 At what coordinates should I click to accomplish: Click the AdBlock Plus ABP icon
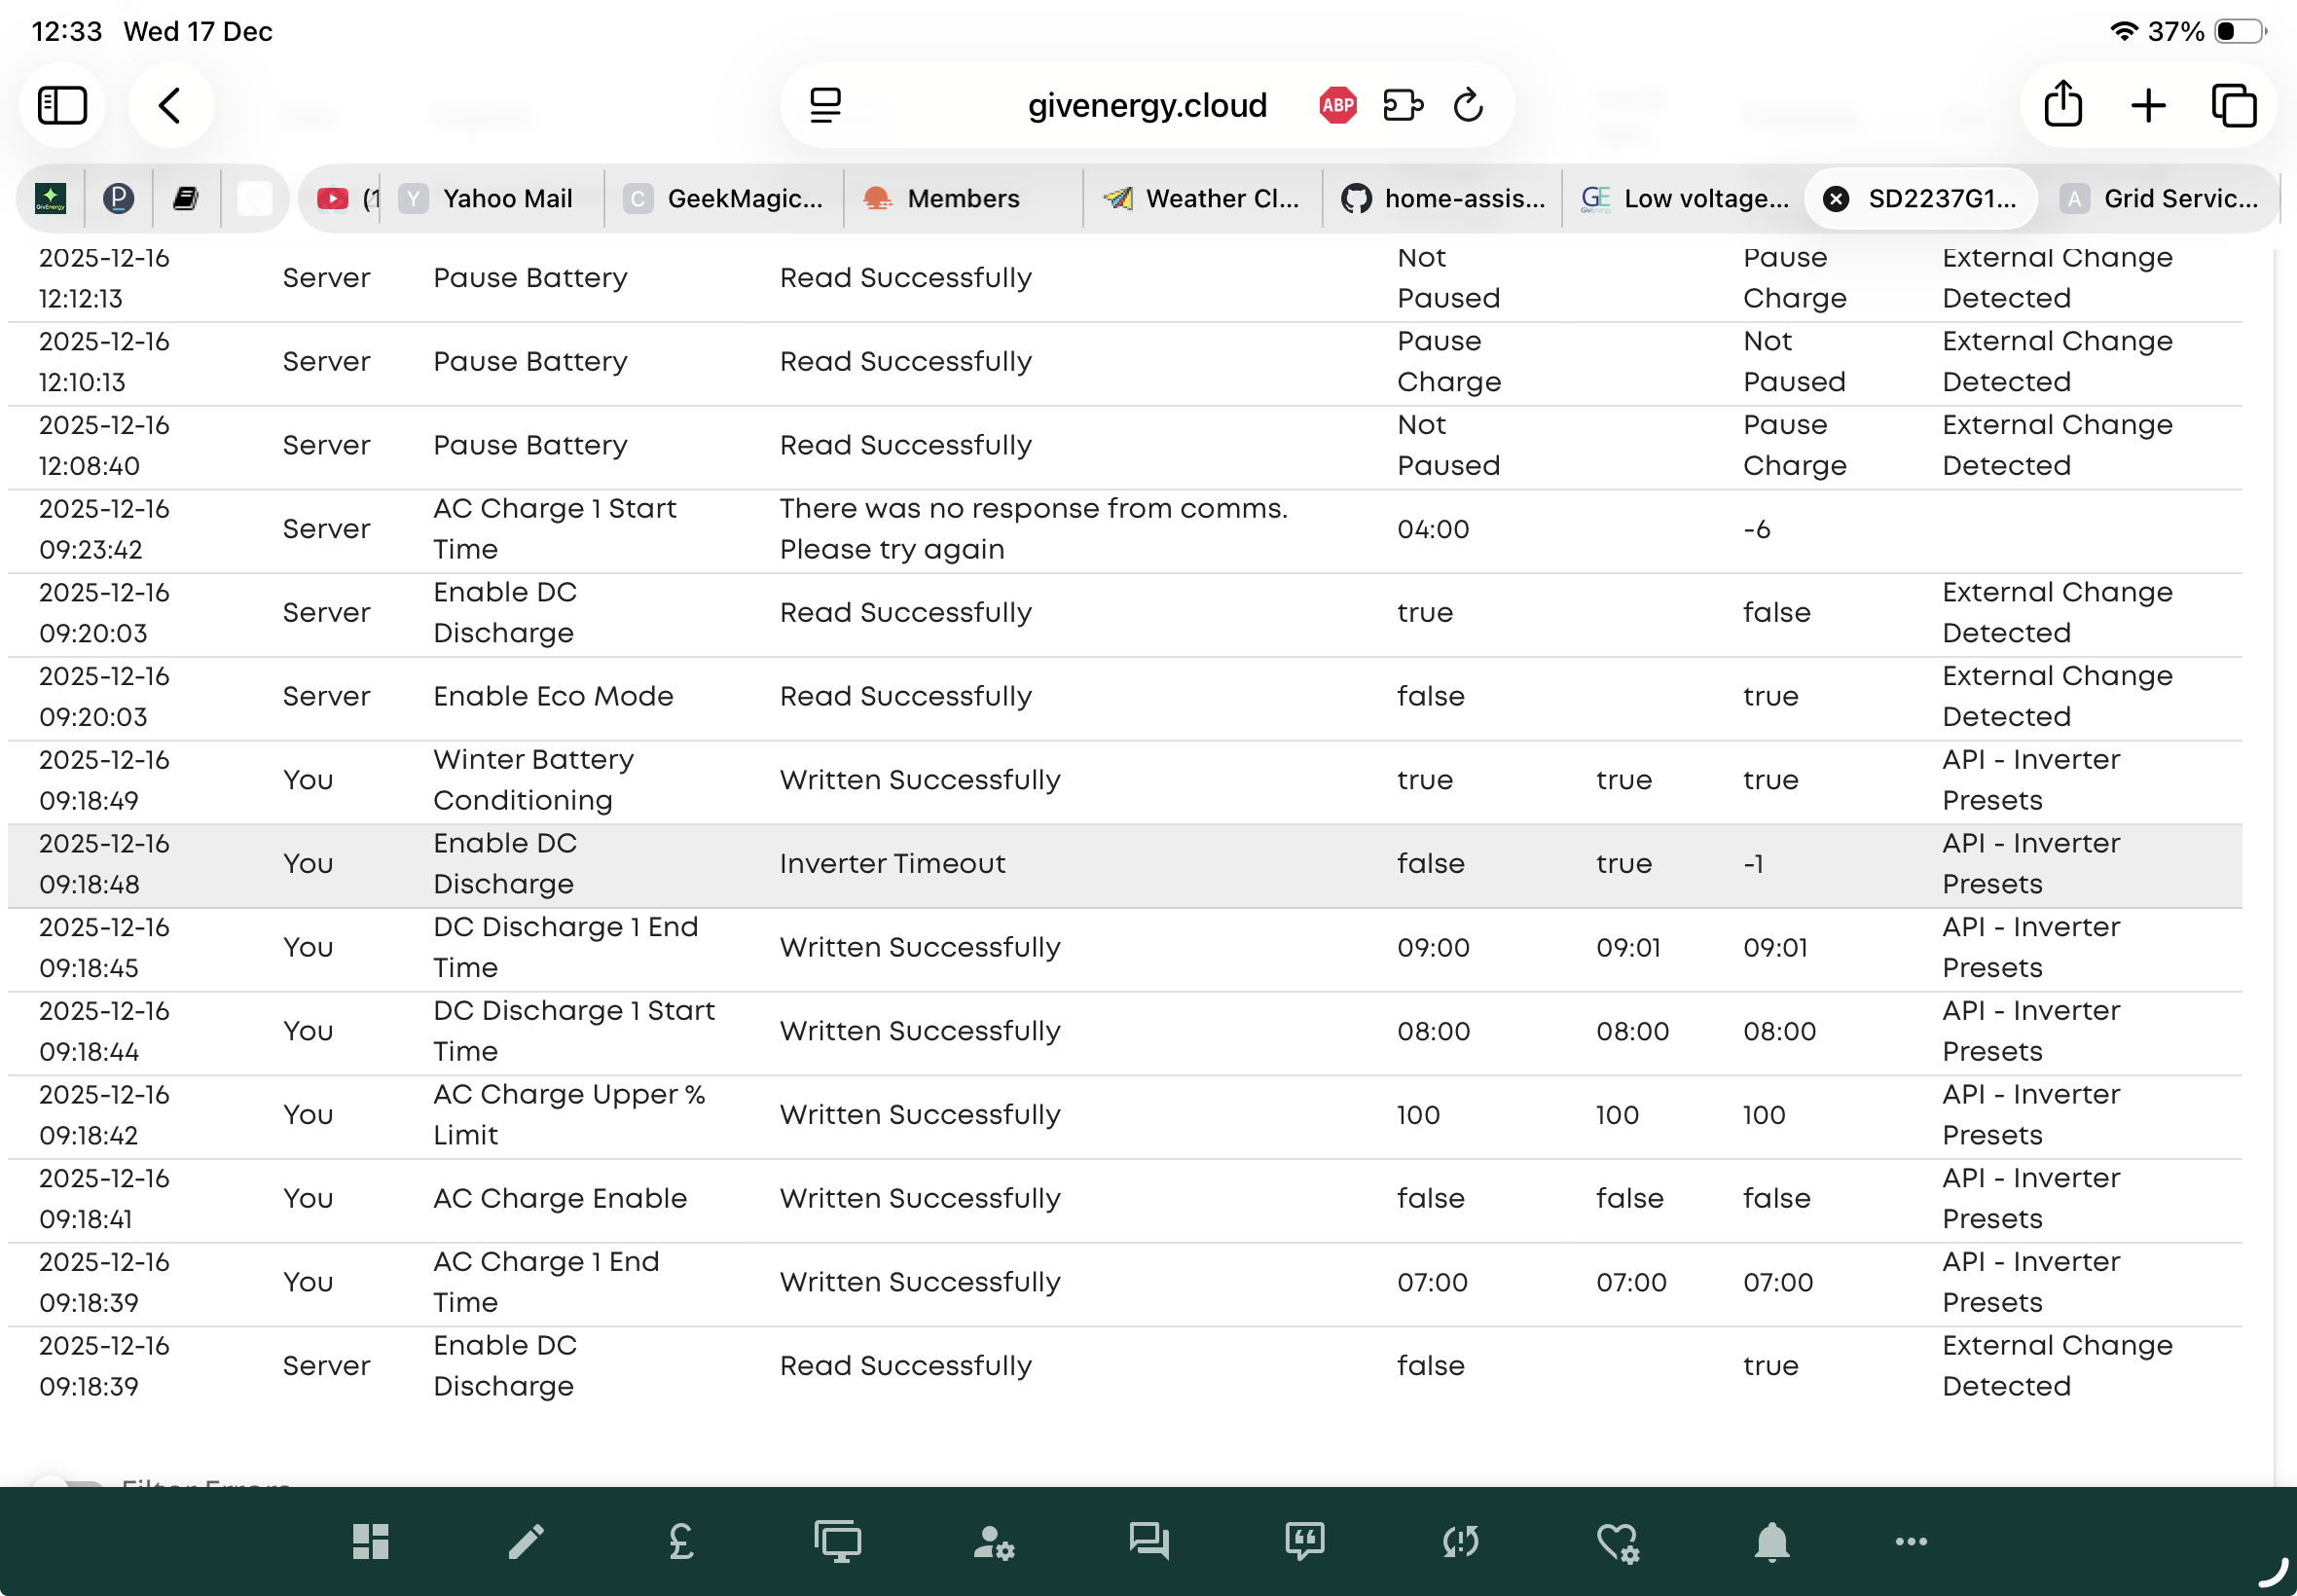[x=1338, y=105]
